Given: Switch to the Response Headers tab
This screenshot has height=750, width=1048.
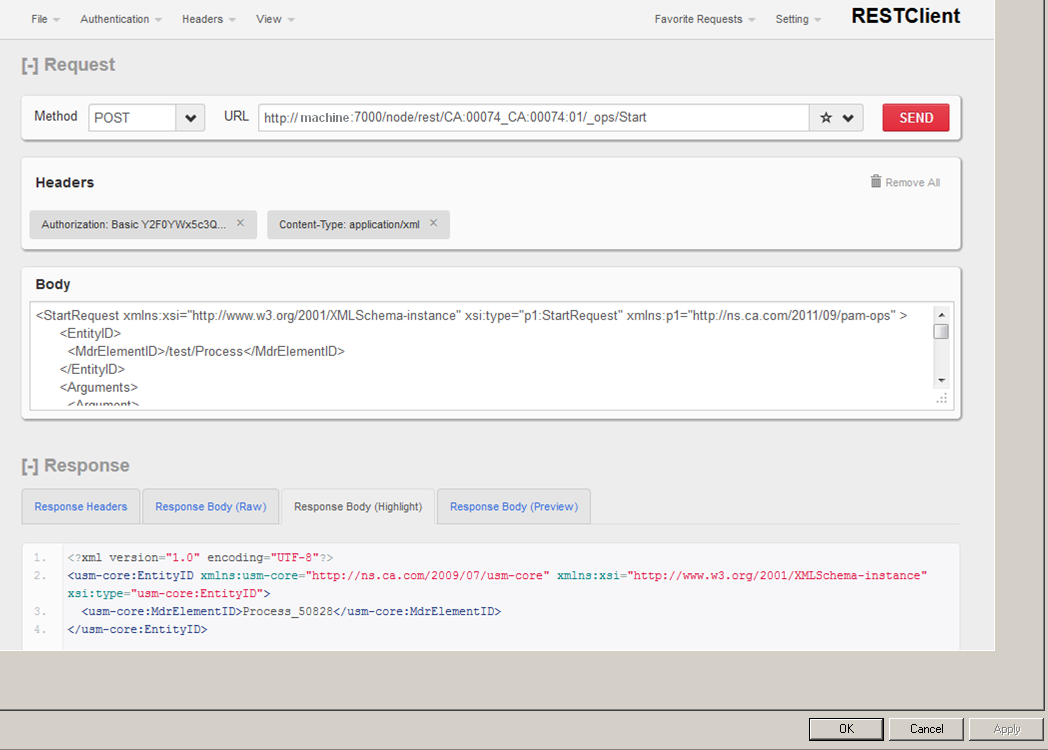Looking at the screenshot, I should point(80,506).
